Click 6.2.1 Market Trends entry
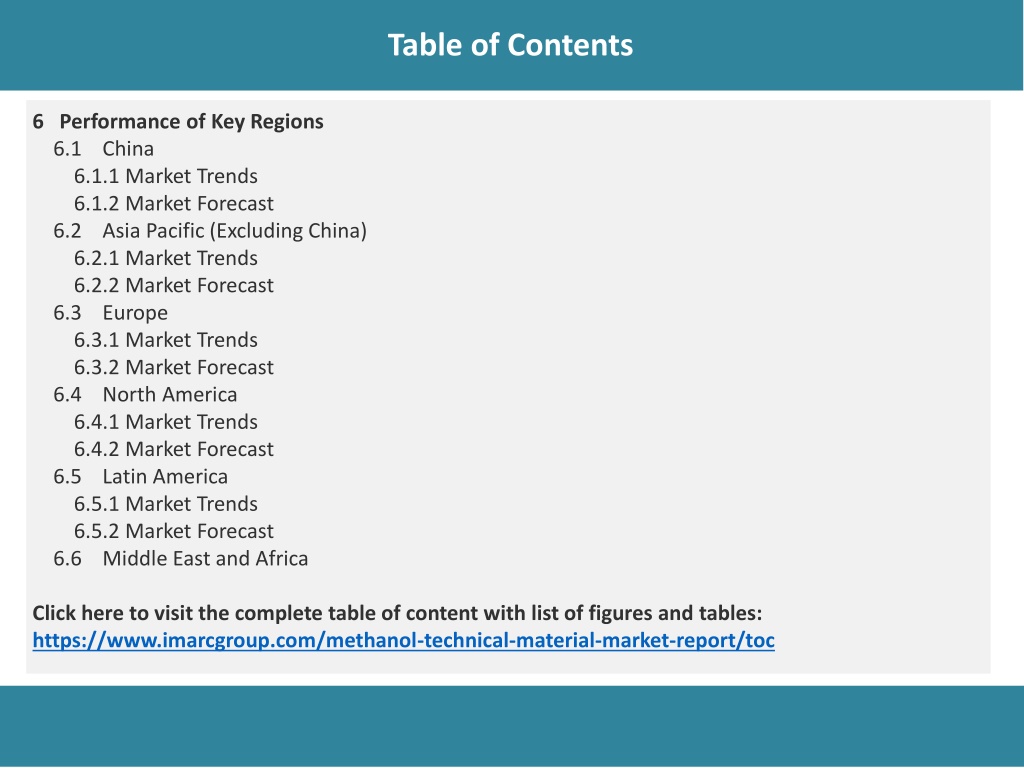This screenshot has height=768, width=1024. 166,258
